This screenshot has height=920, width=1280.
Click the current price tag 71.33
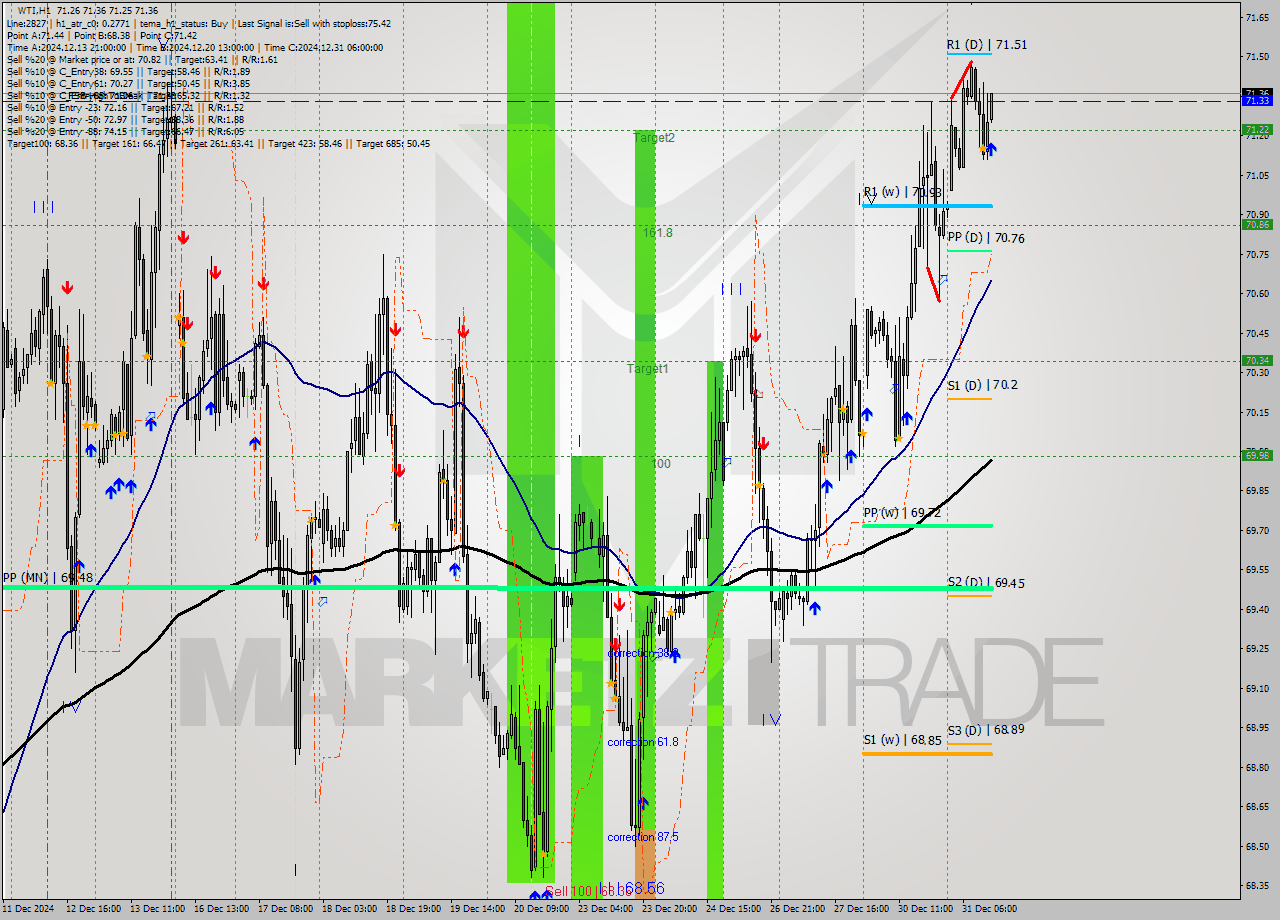coord(1257,101)
